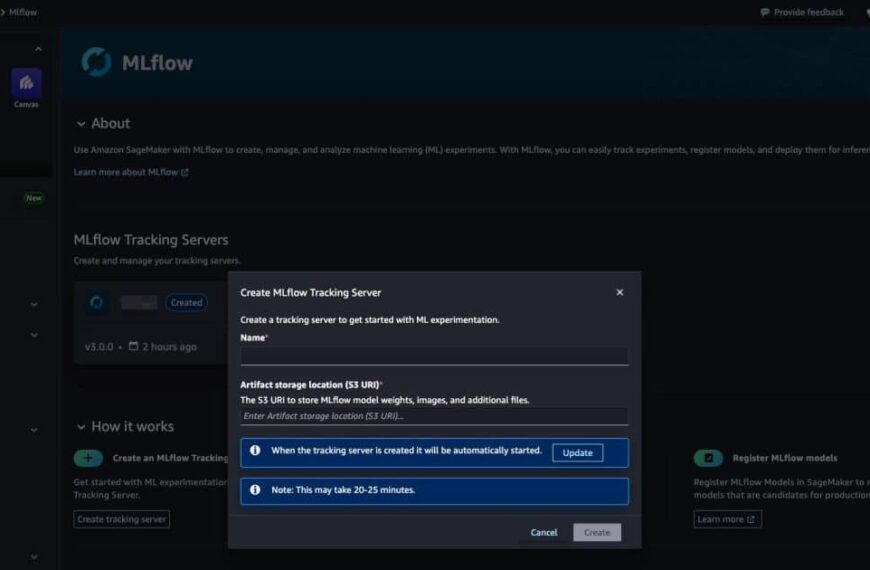Click the Created status badge

(186, 302)
